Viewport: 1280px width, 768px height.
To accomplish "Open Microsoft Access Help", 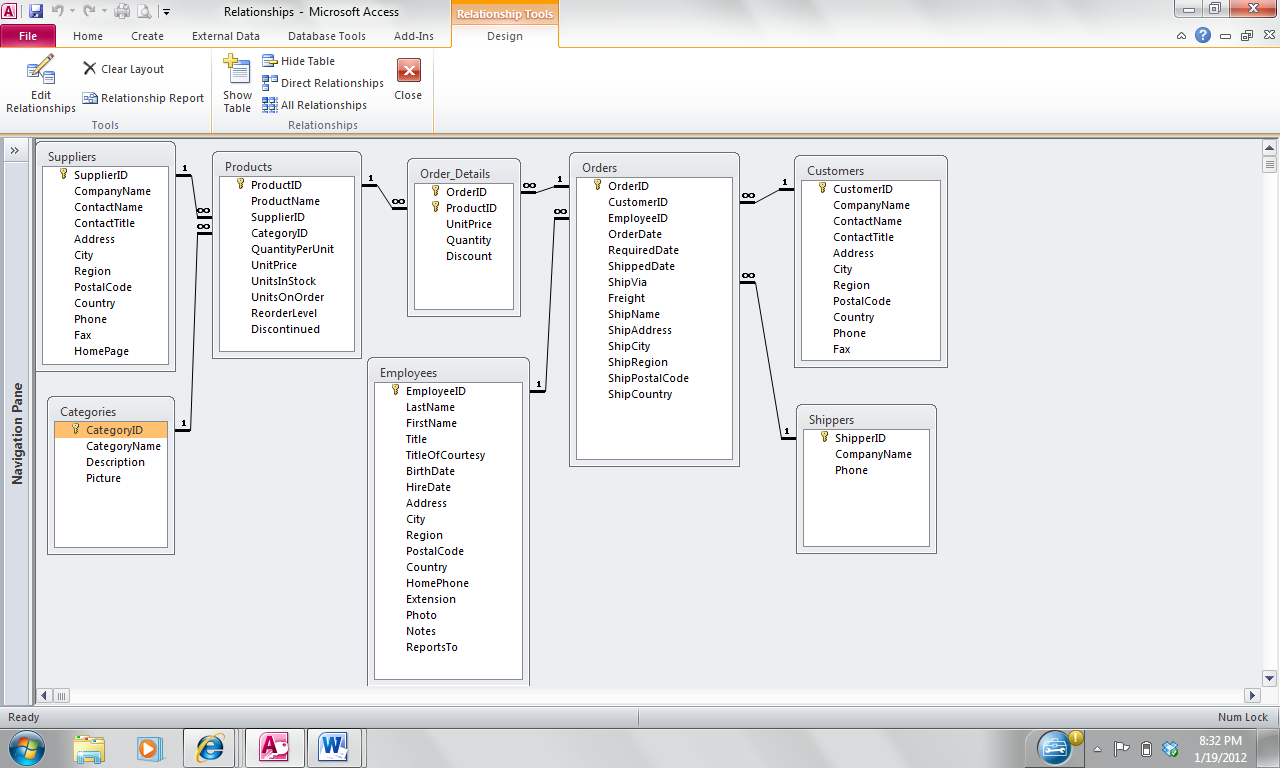I will tap(1203, 35).
